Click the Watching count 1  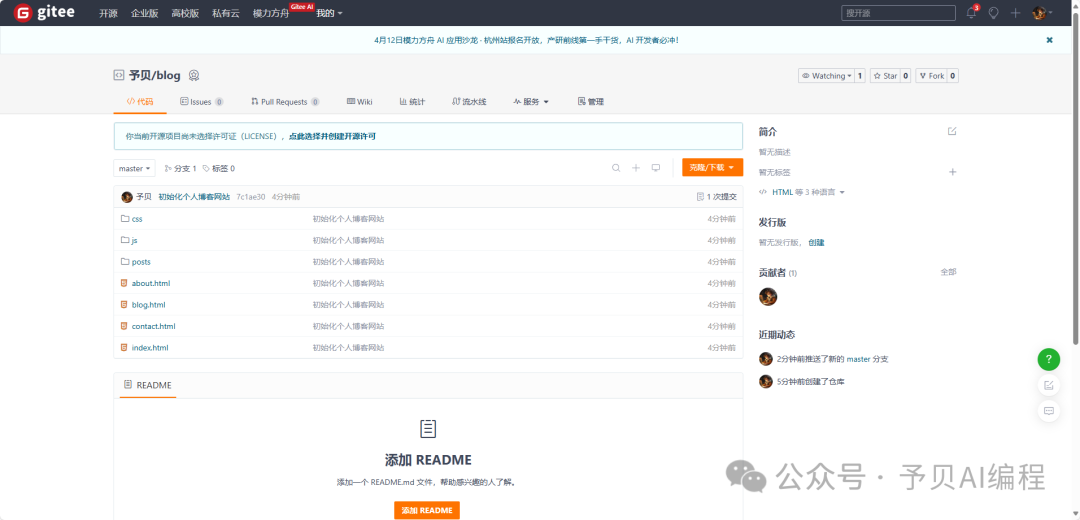[860, 76]
